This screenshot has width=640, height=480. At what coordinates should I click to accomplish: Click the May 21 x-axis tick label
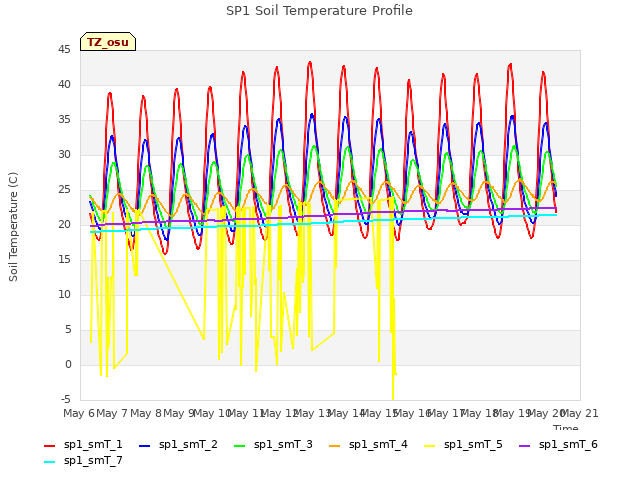tap(580, 413)
